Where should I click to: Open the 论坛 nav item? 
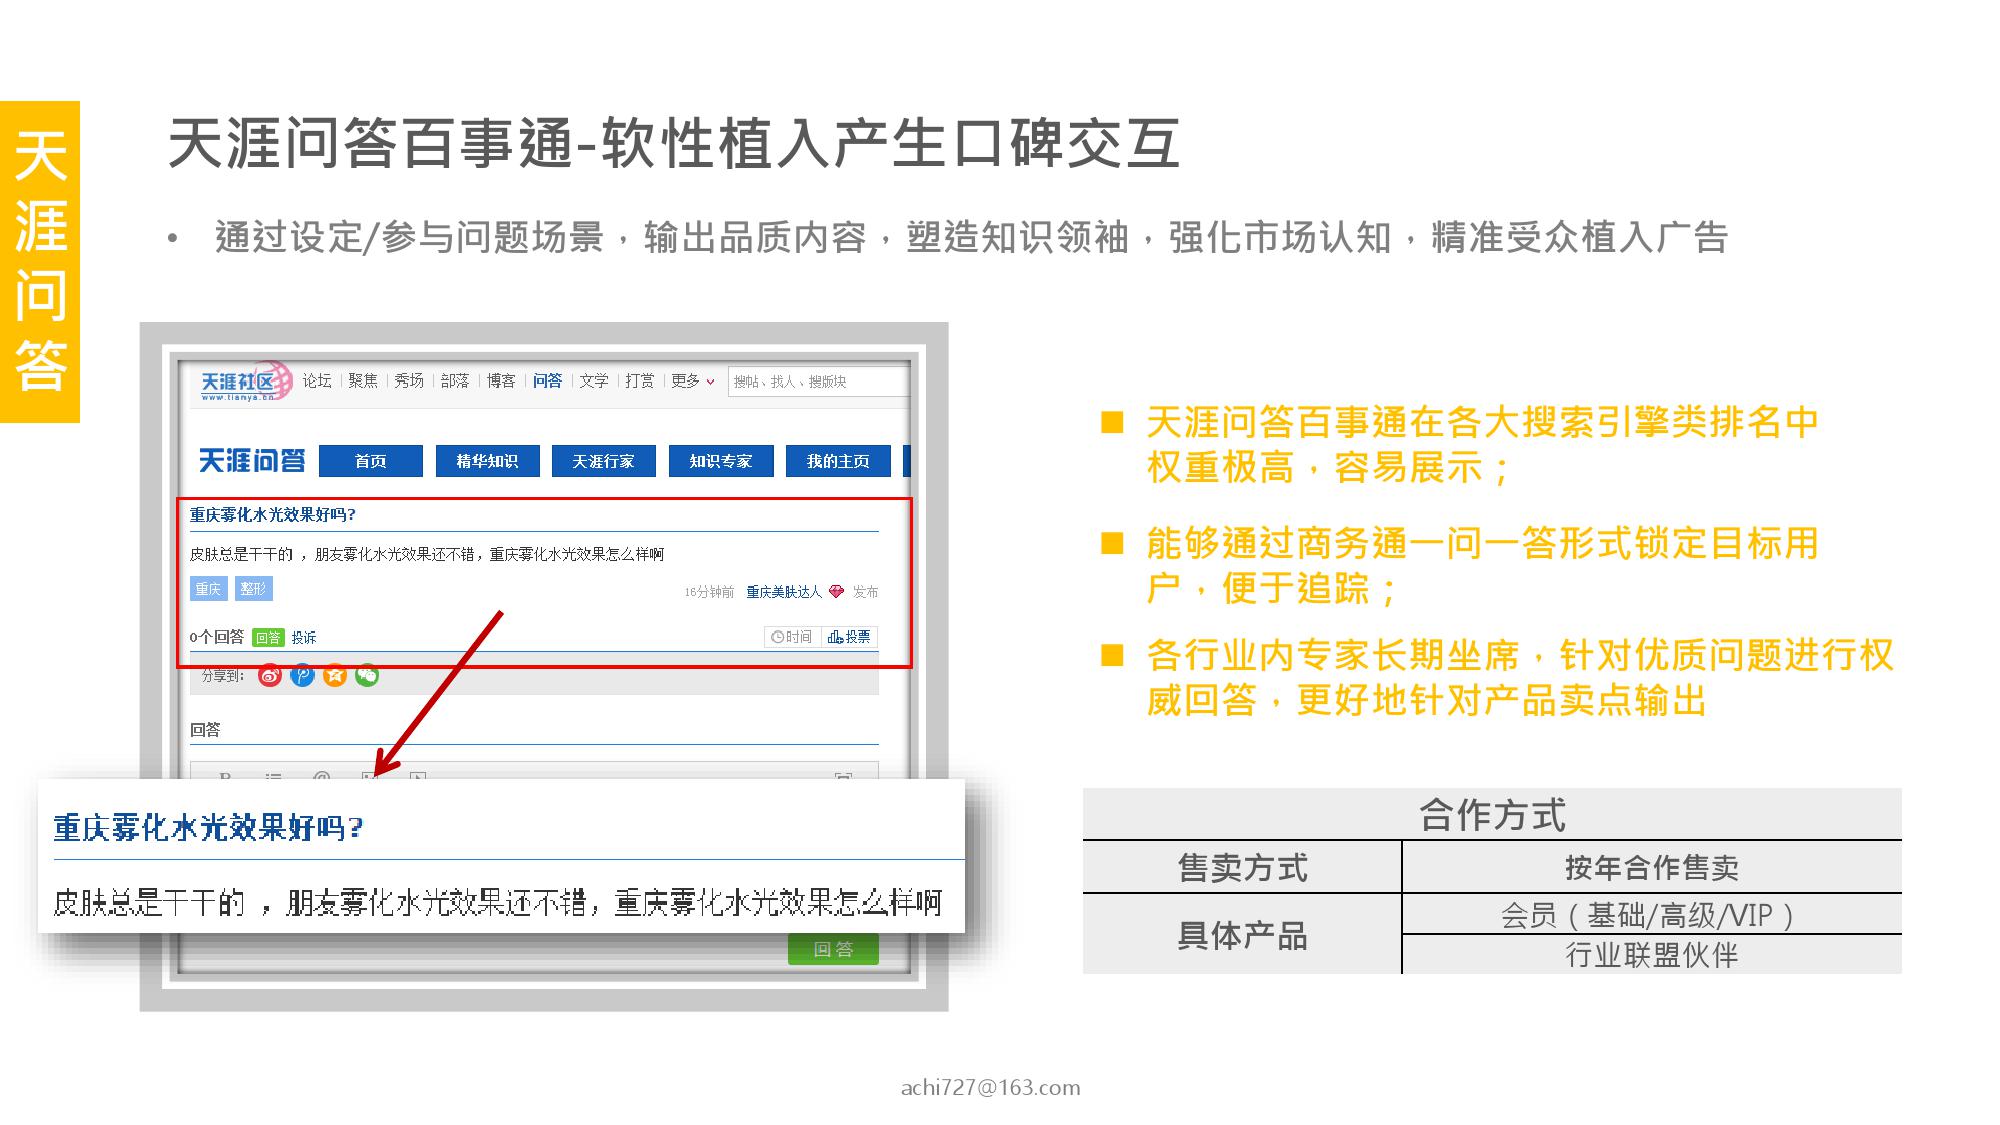[x=317, y=381]
